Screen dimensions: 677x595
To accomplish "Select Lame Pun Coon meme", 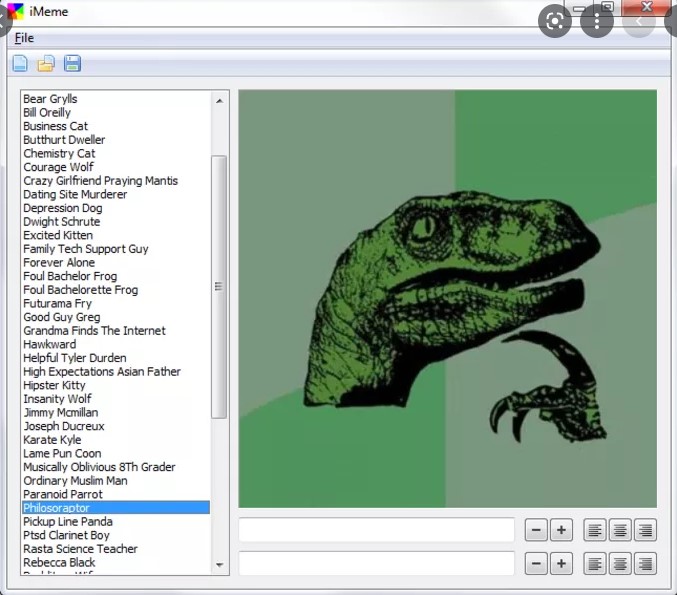I will point(62,453).
